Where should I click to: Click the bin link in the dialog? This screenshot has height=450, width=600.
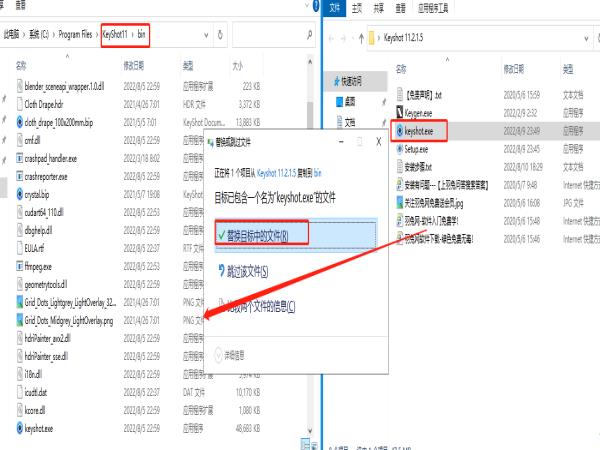[x=318, y=173]
